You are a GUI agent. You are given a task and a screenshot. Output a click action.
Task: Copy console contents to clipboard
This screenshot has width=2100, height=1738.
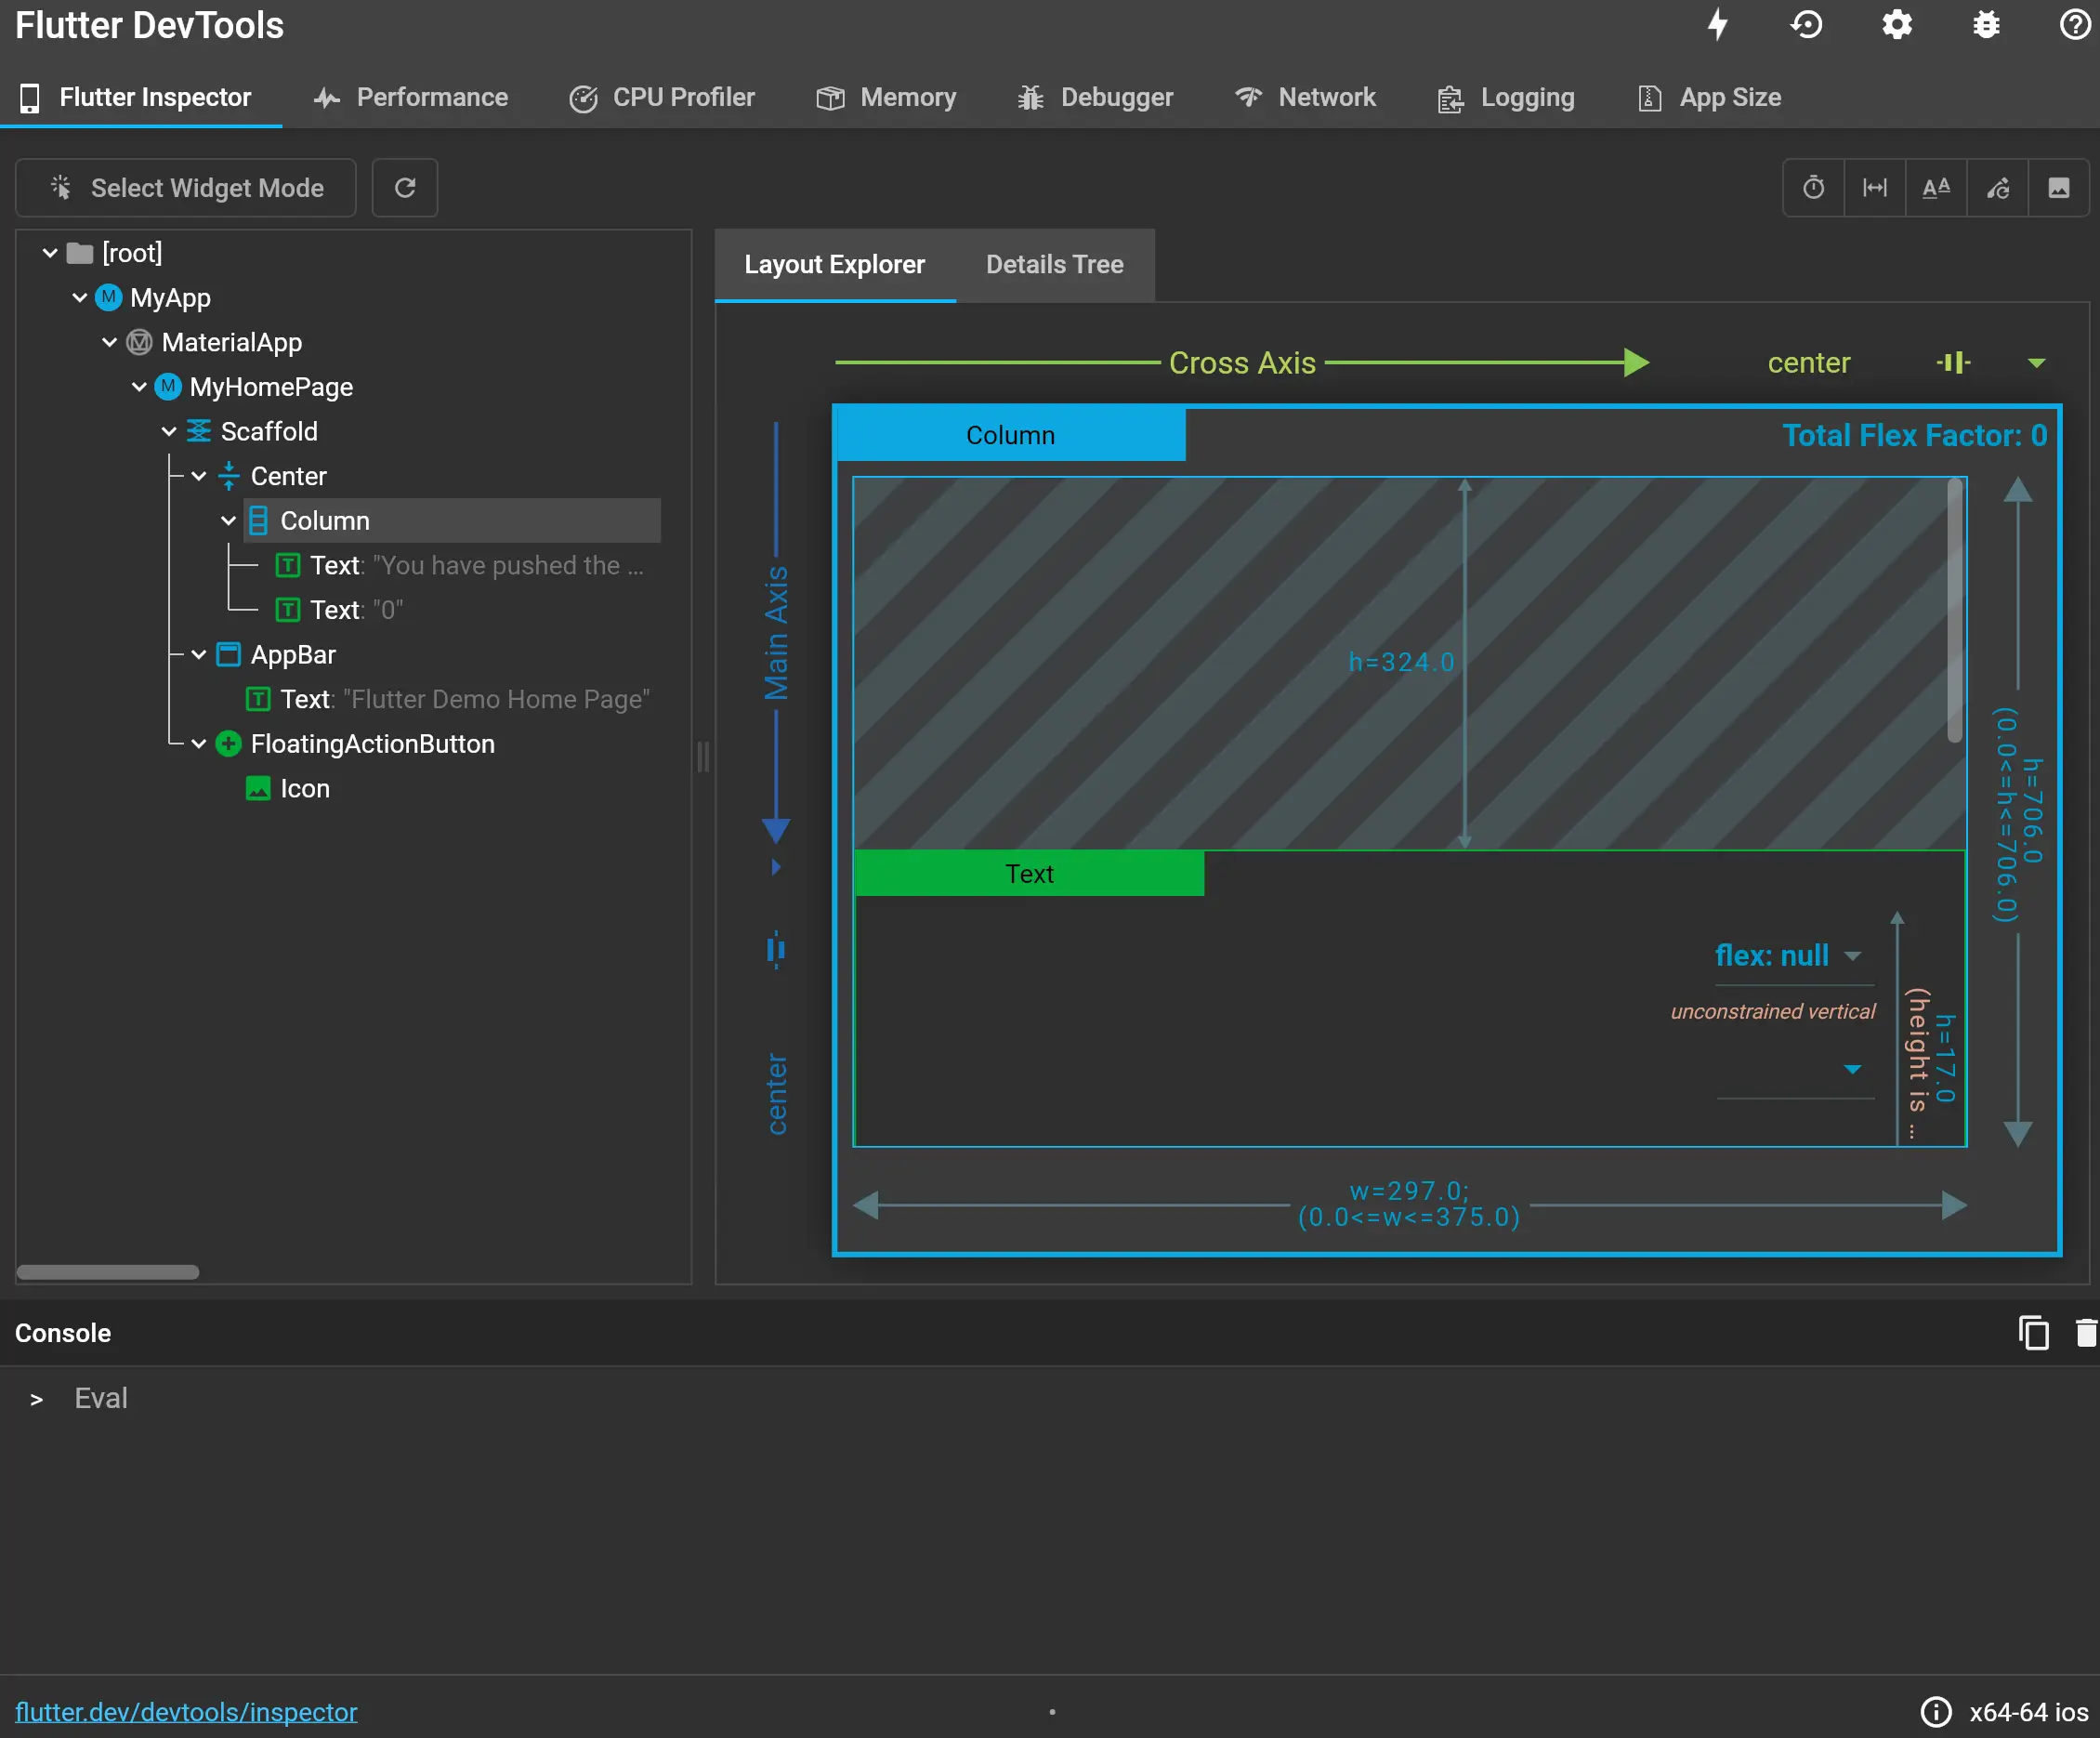pyautogui.click(x=2033, y=1333)
